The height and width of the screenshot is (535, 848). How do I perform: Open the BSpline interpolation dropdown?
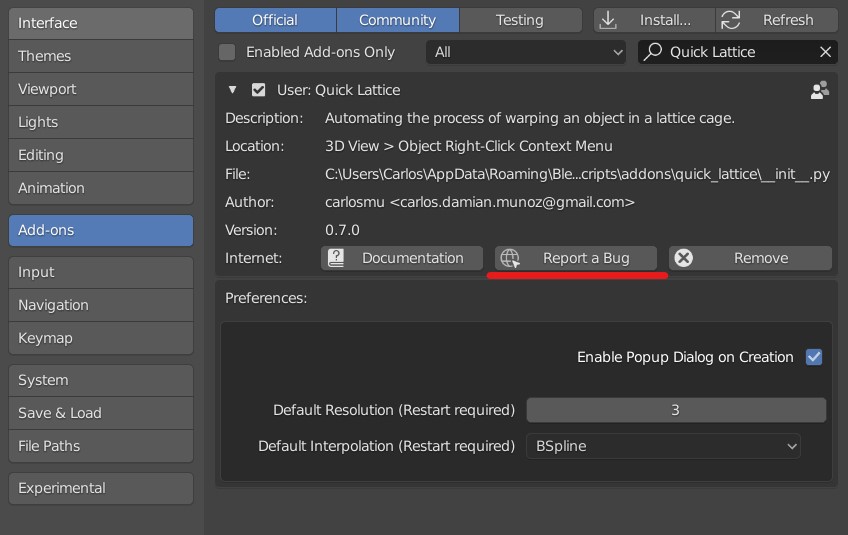pyautogui.click(x=663, y=446)
